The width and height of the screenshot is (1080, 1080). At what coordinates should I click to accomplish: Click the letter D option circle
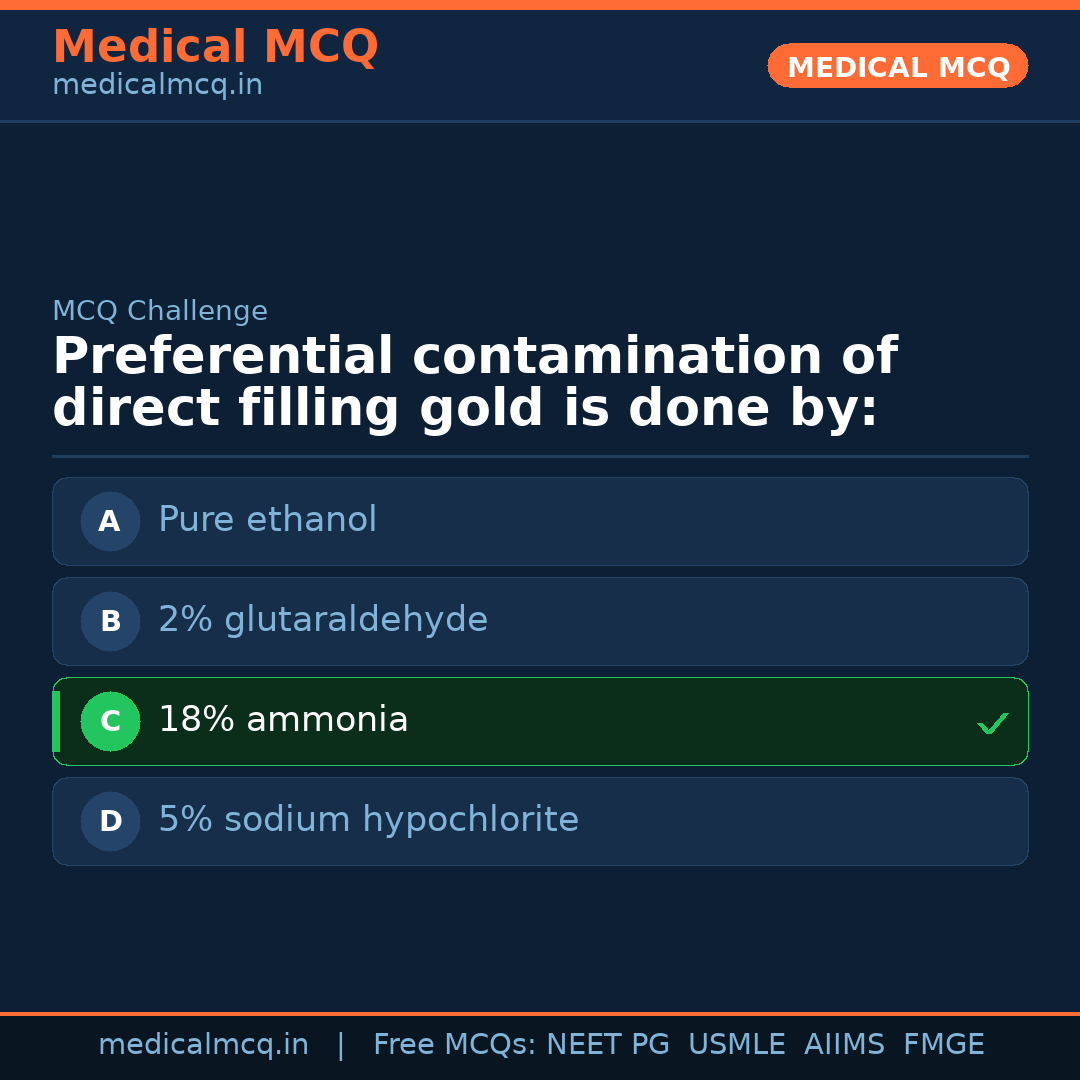click(110, 821)
